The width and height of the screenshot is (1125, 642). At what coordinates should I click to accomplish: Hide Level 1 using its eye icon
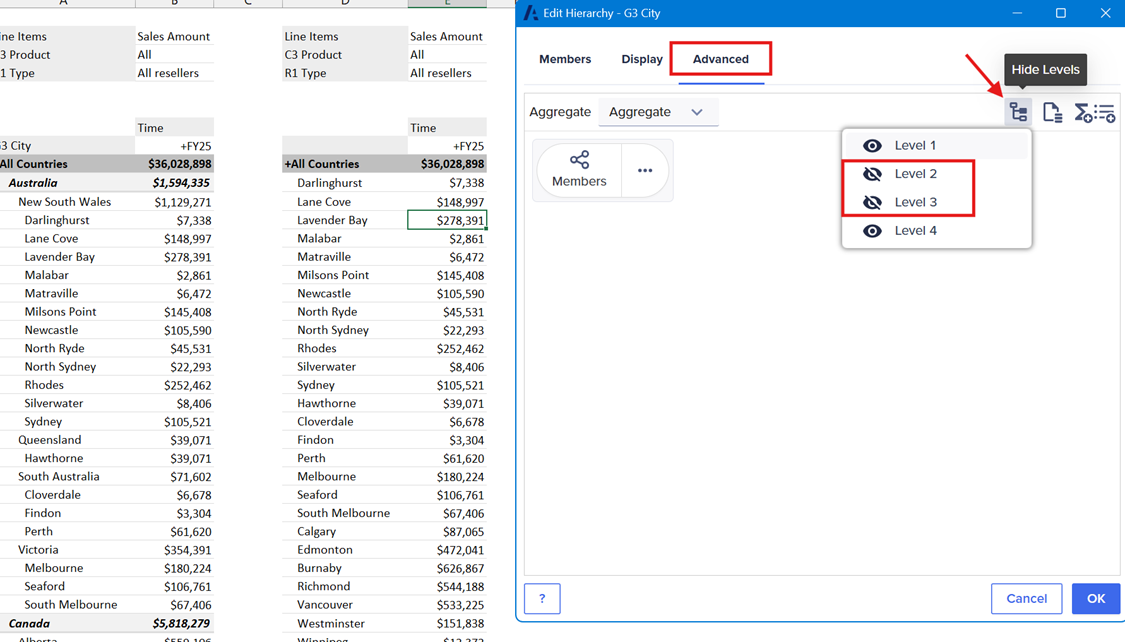tap(872, 146)
